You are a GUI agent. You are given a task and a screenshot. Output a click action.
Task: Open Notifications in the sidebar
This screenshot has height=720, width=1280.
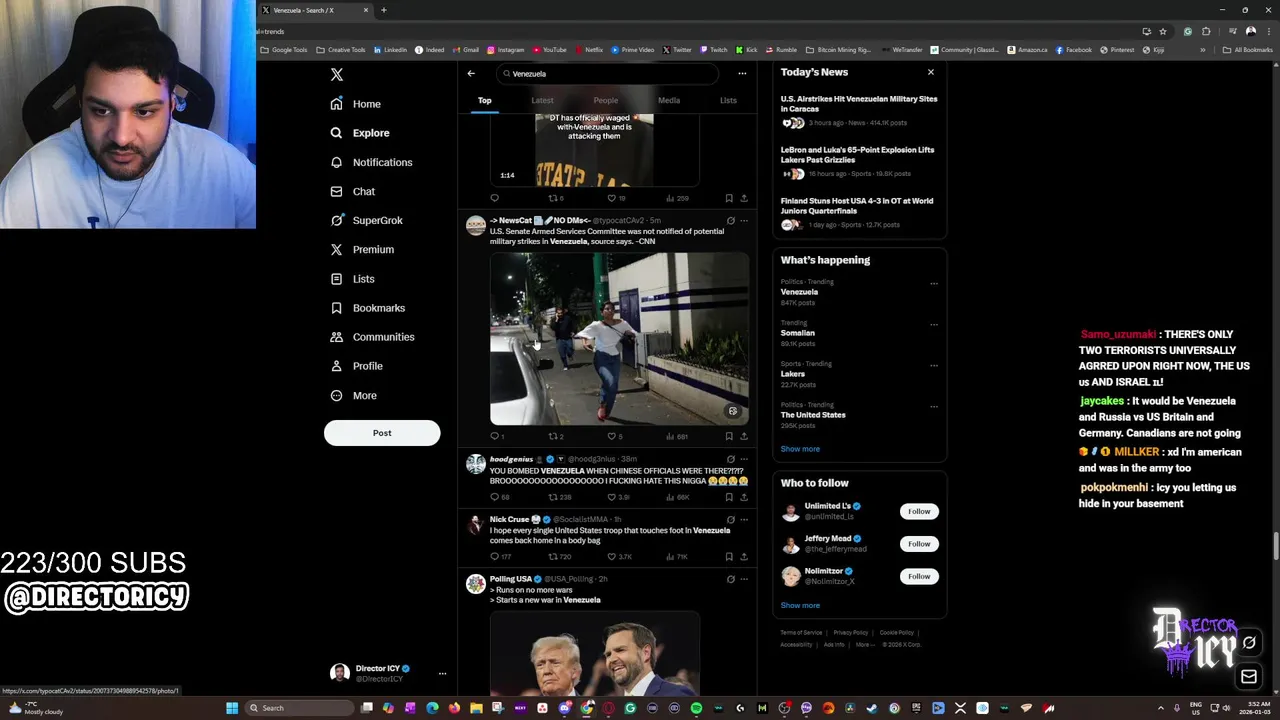pos(371,162)
